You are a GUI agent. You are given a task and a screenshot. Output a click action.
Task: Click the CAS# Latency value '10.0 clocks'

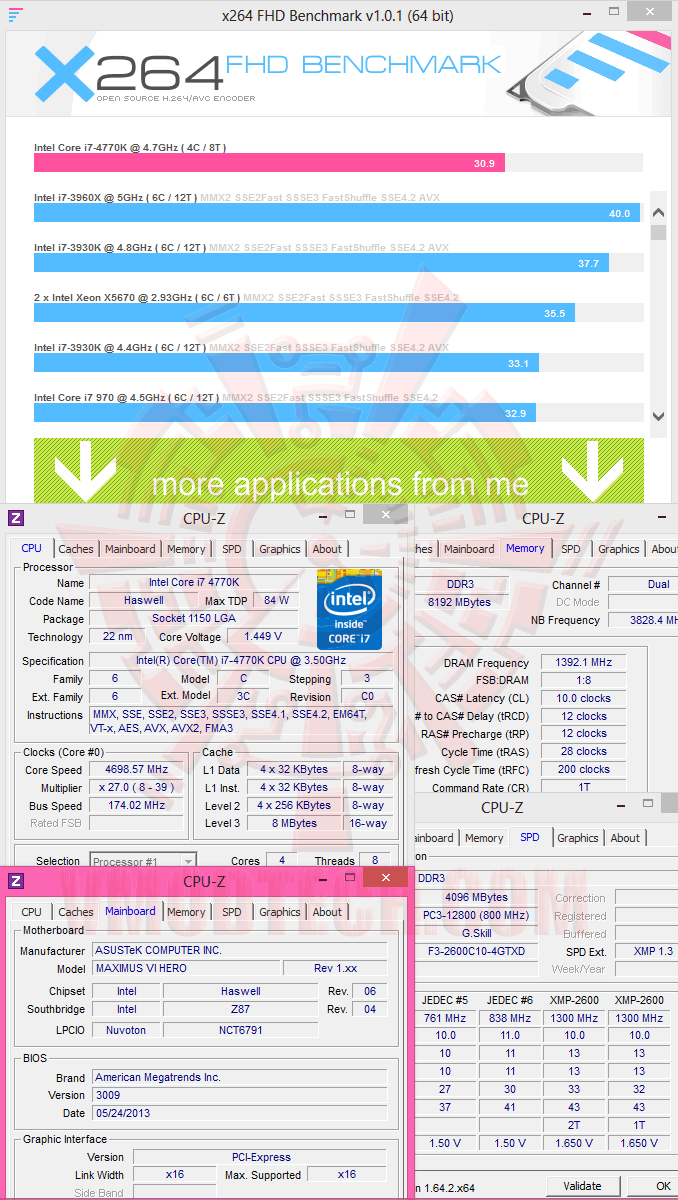click(x=584, y=699)
